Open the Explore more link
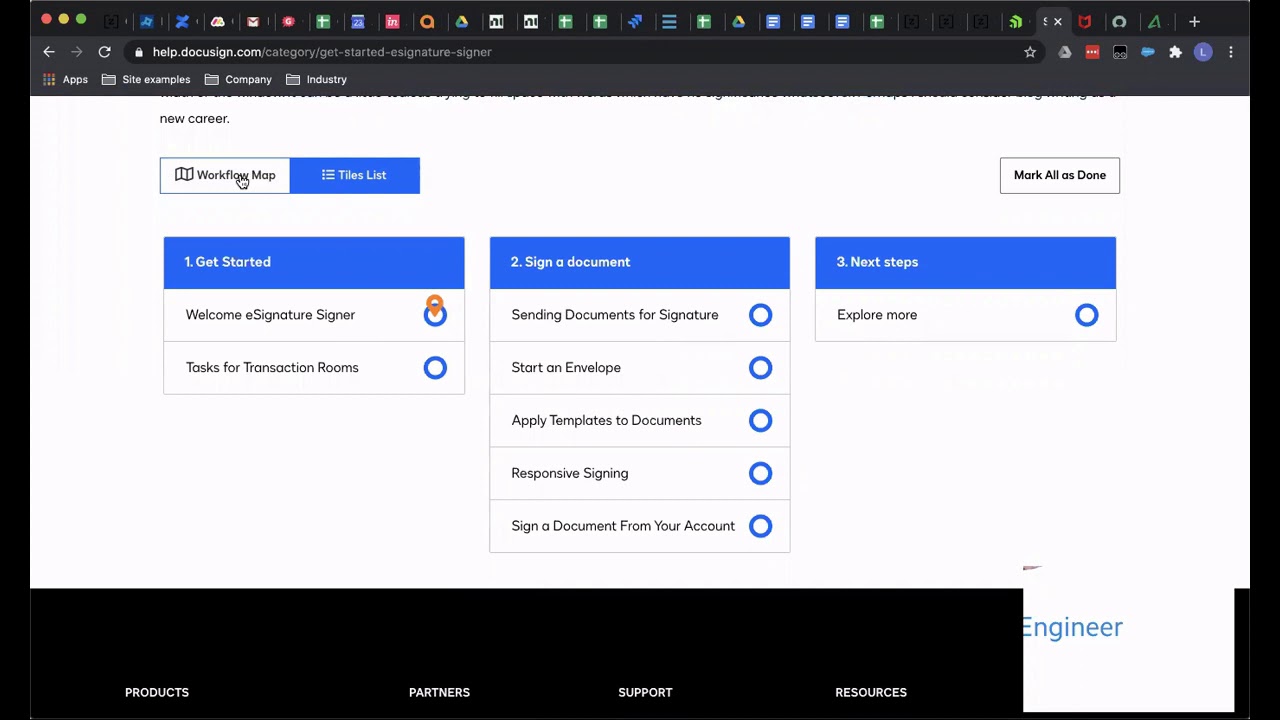 [x=877, y=315]
